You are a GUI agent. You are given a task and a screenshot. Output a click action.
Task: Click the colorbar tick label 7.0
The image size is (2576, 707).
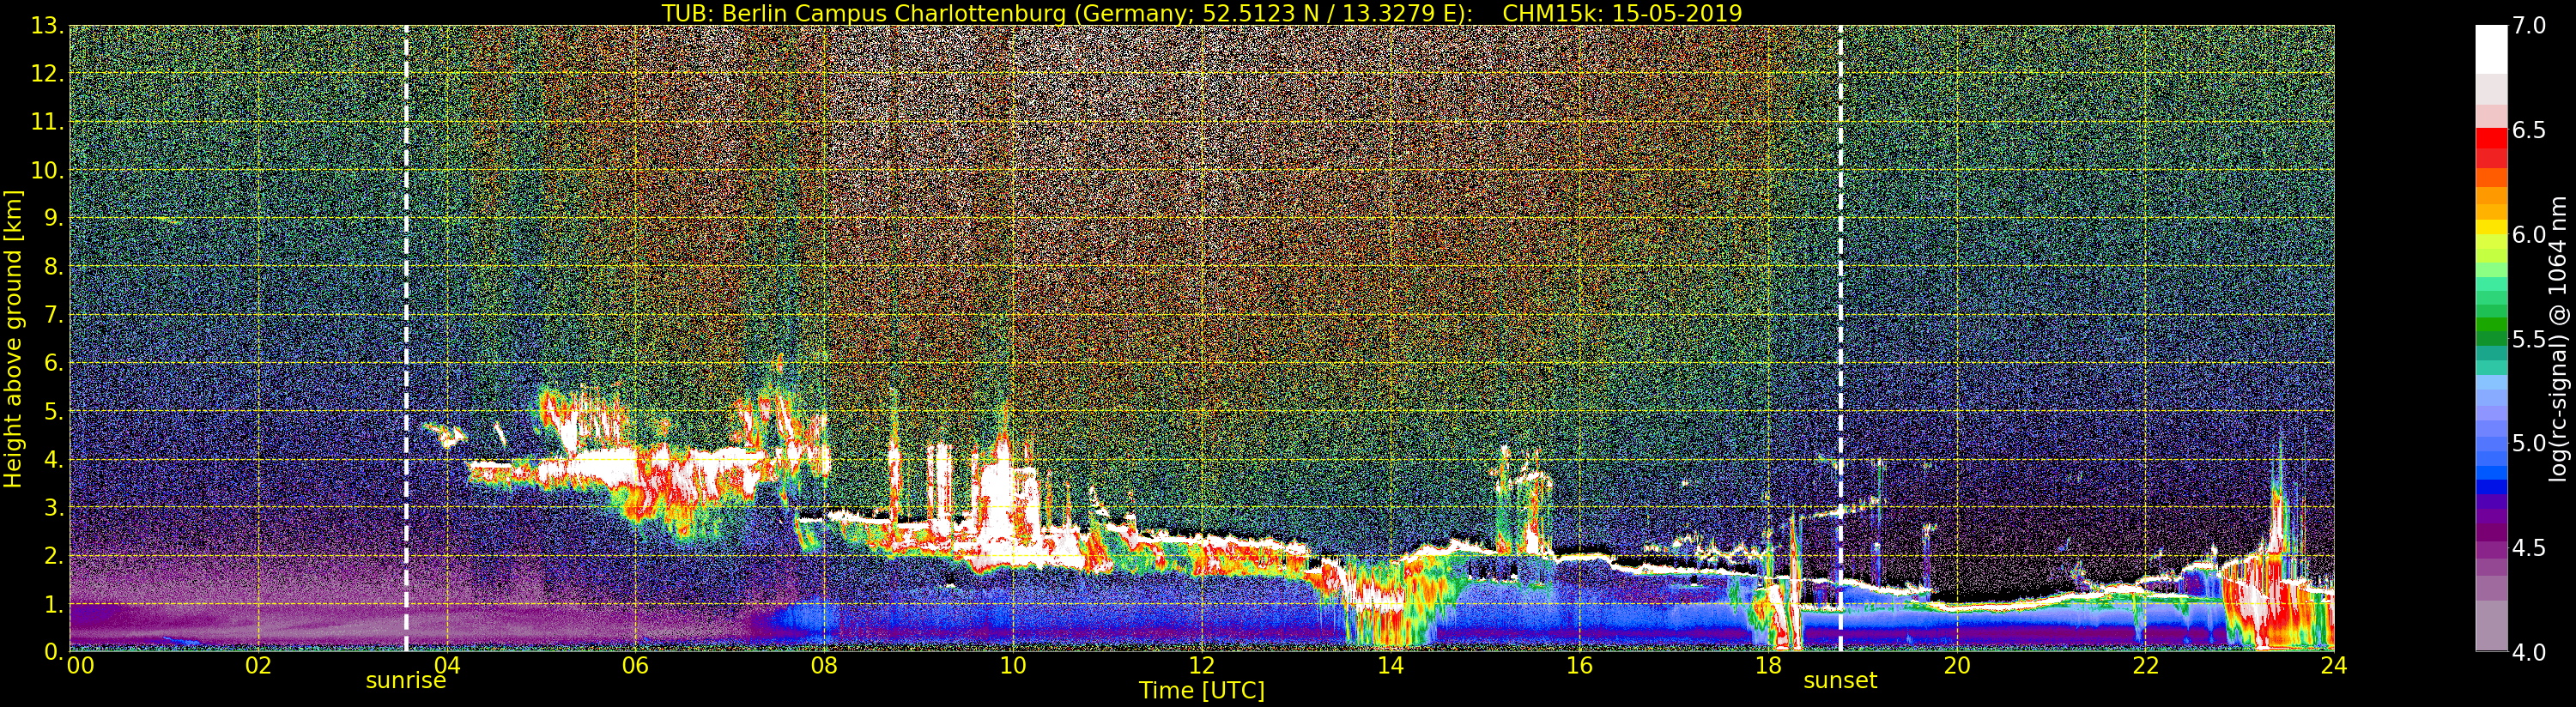(x=2529, y=26)
